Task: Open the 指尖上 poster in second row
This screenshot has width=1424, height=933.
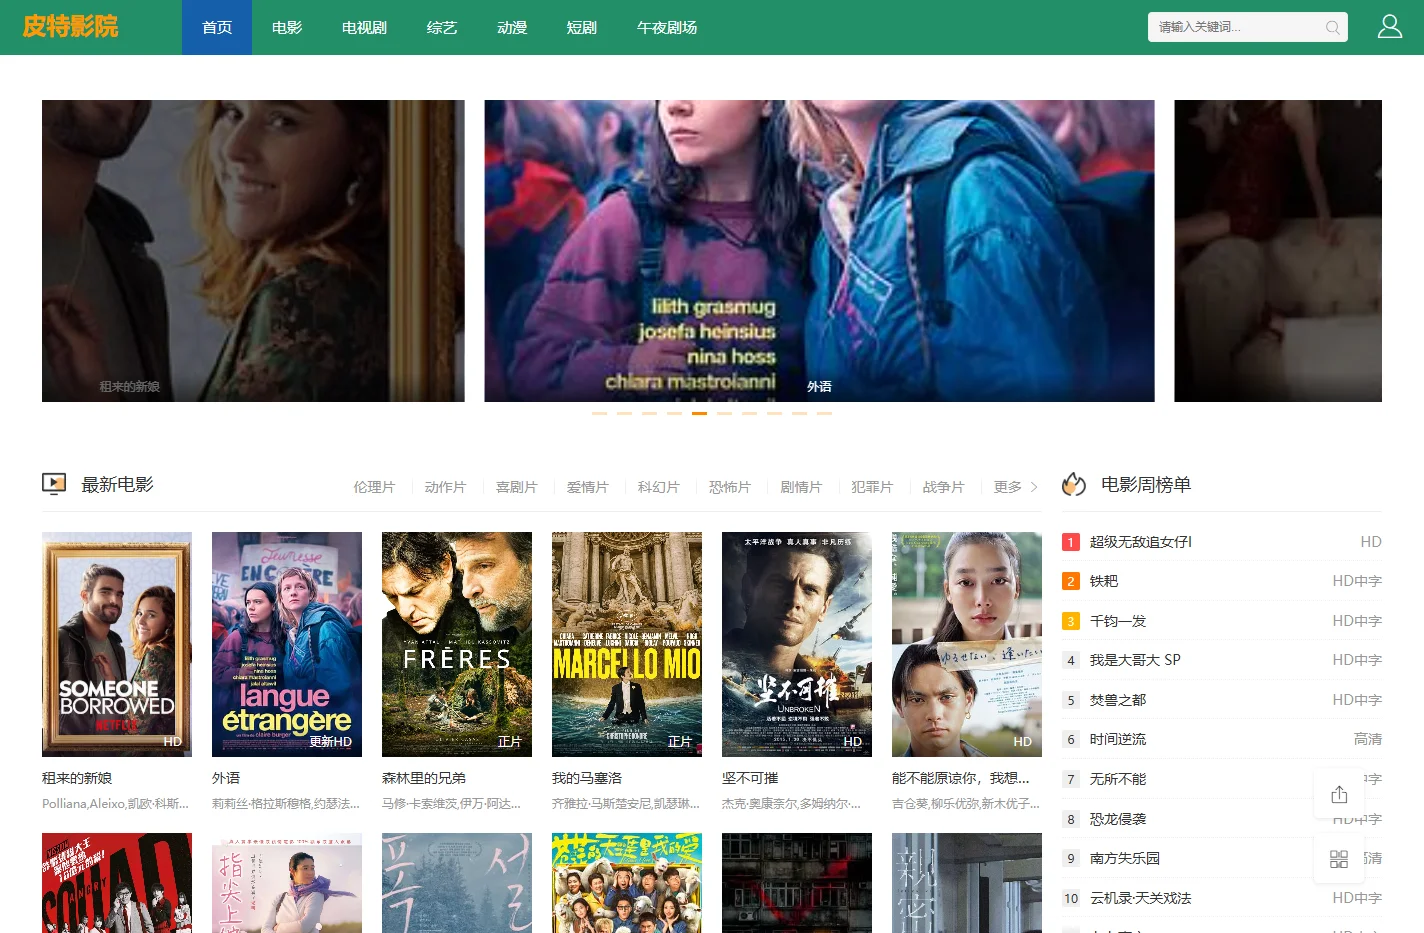Action: 287,883
